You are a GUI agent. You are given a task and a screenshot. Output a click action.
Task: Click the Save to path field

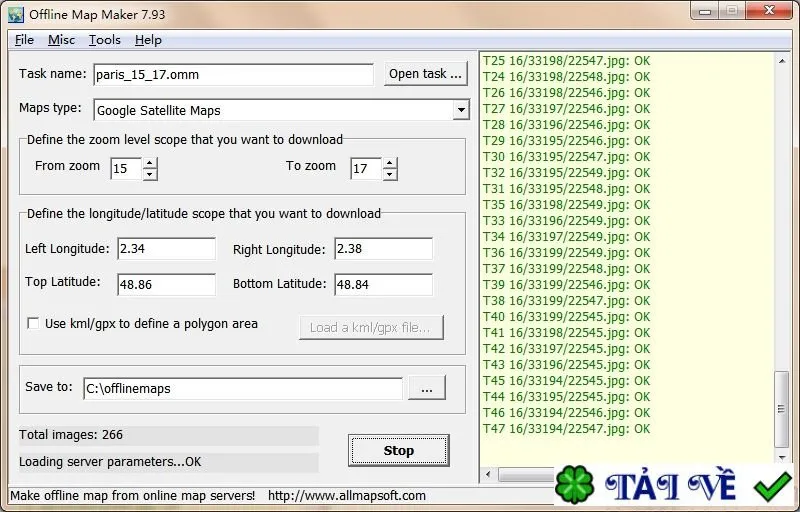pos(243,389)
